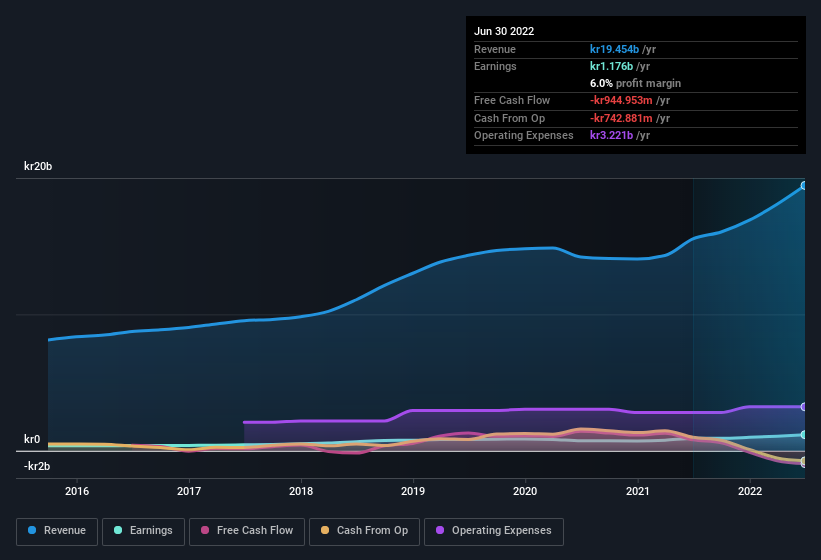Click the kr0 y-axis label
The image size is (821, 560).
click(x=32, y=439)
